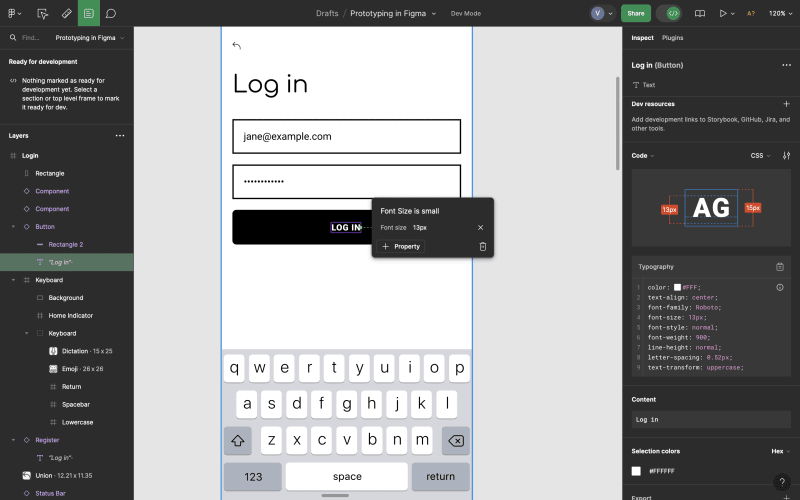Viewport: 800px width, 500px height.
Task: Delete the annotation with trash icon
Action: pos(483,246)
